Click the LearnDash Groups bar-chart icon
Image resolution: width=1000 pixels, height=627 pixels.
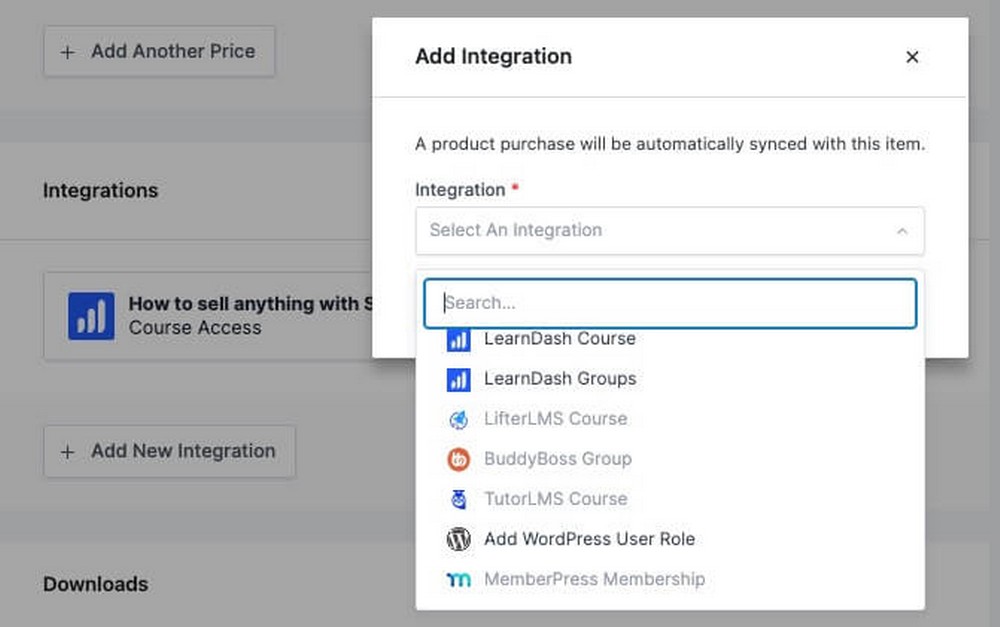(458, 380)
